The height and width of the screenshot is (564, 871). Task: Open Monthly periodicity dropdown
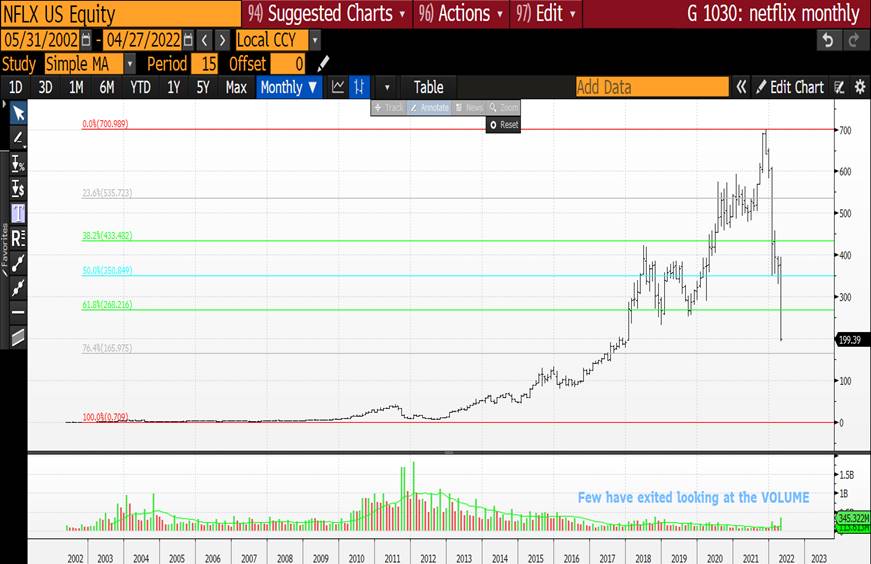click(289, 87)
